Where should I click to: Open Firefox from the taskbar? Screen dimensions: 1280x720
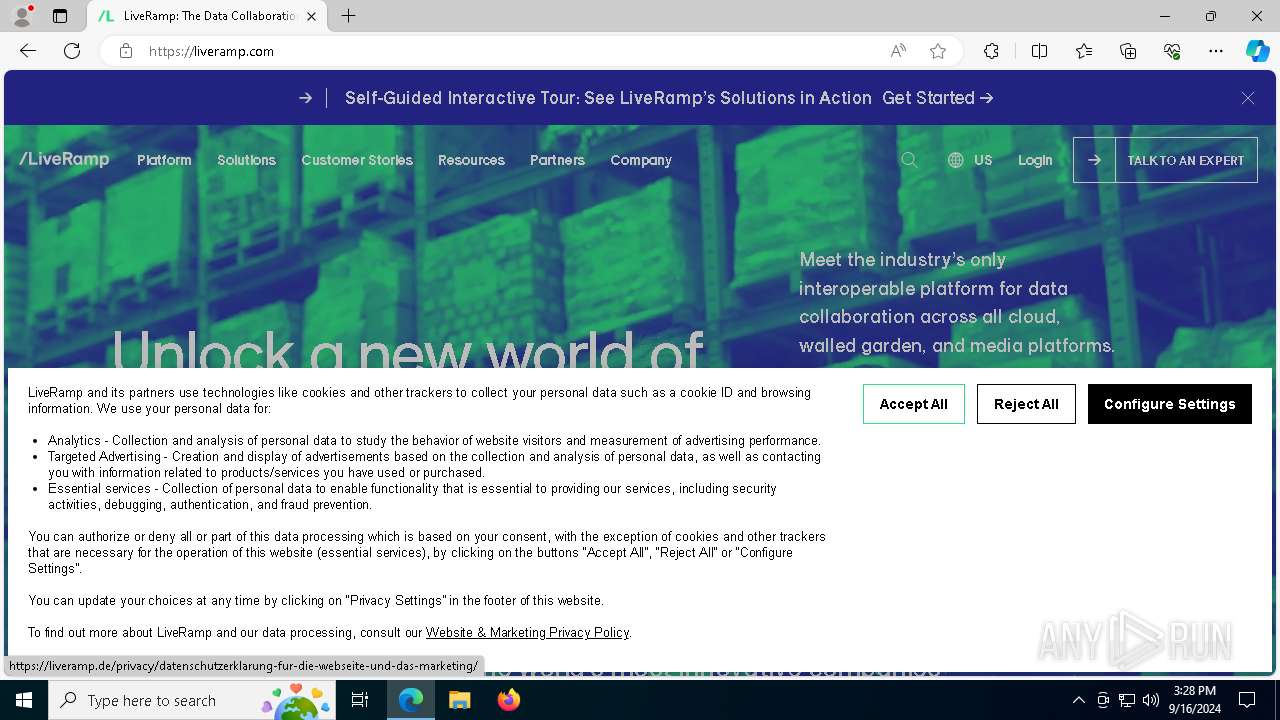(509, 700)
